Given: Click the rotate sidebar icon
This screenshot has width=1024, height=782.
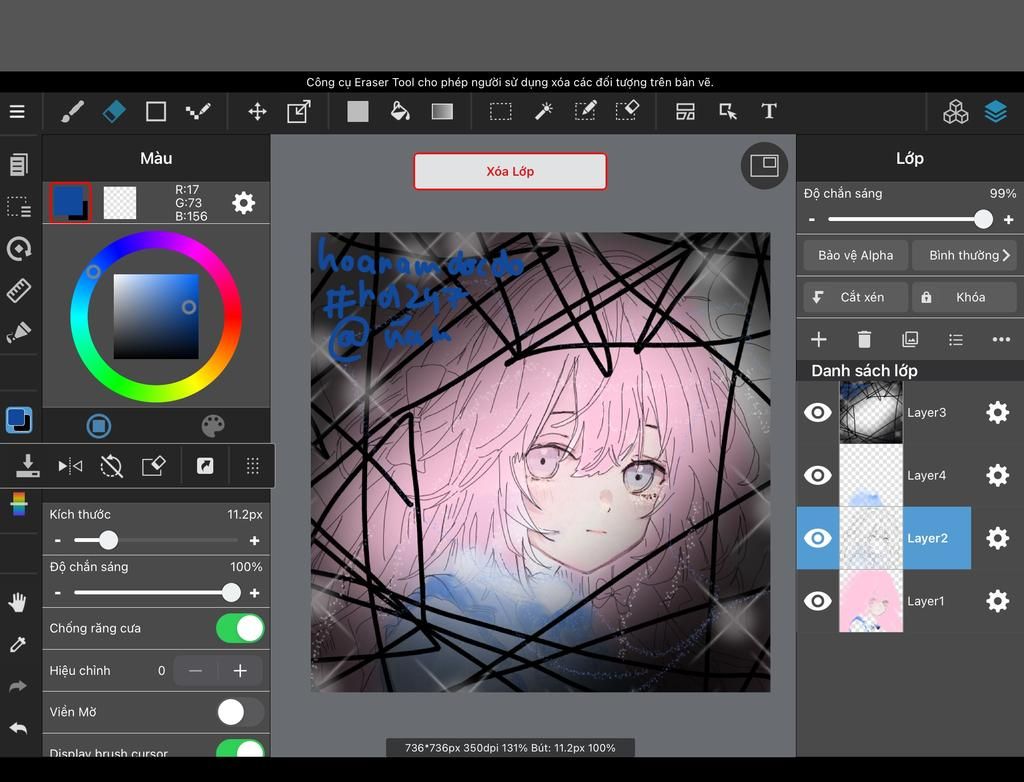Looking at the screenshot, I should pos(19,249).
